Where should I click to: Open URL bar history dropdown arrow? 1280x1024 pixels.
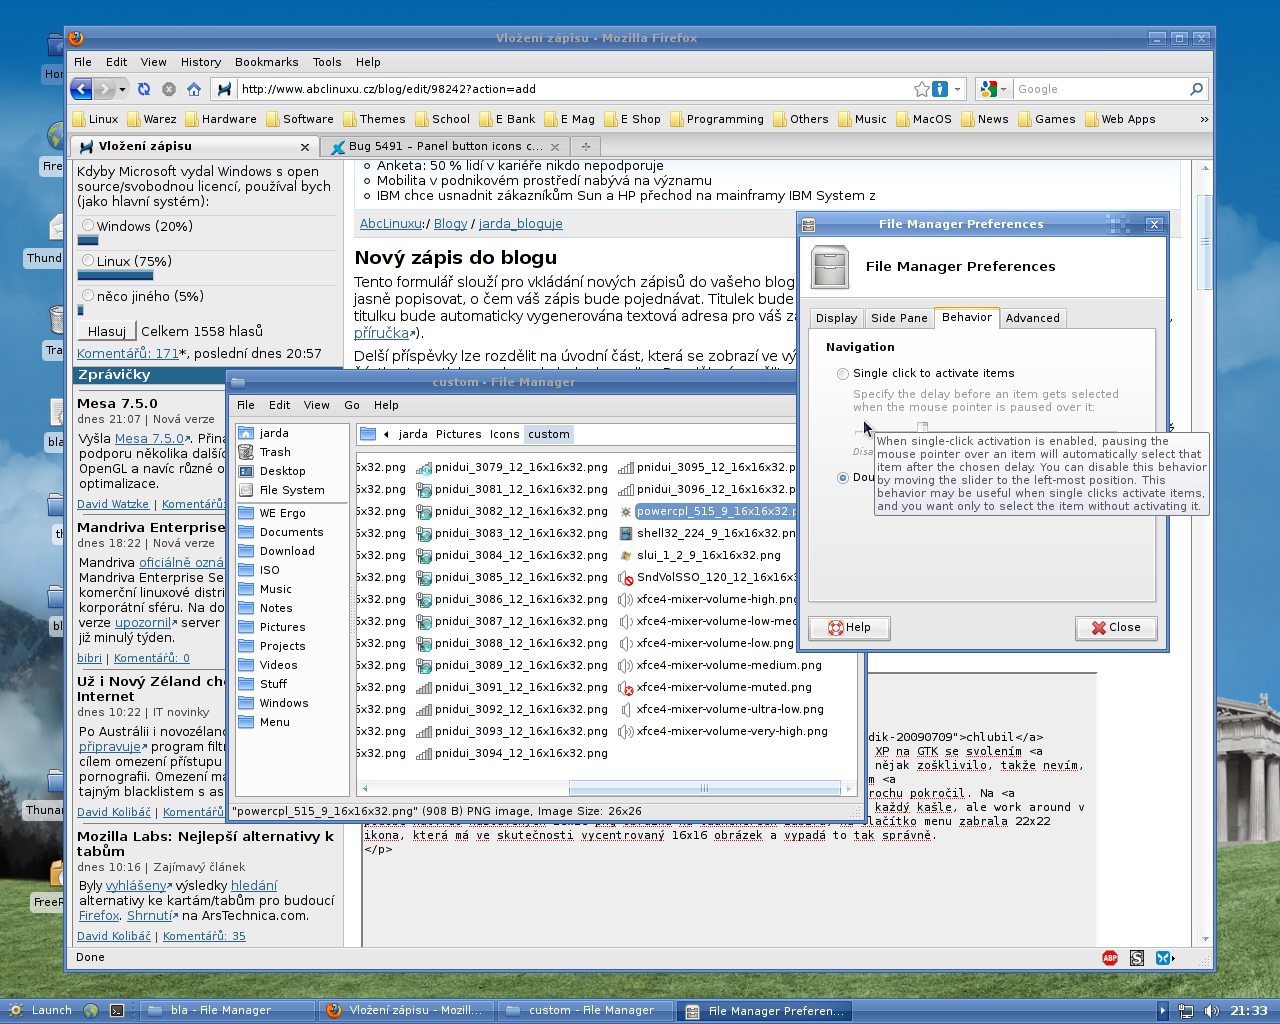(957, 89)
